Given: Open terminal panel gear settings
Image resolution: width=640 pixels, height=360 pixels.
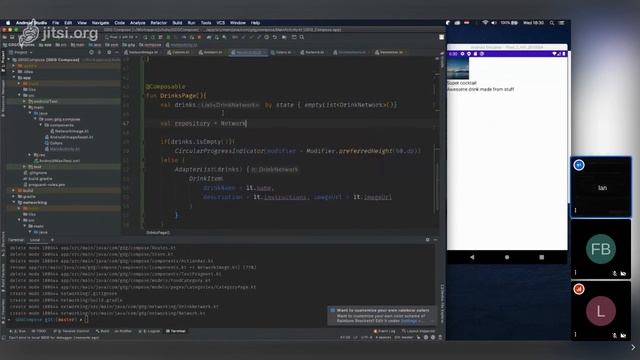Looking at the screenshot, I should pyautogui.click(x=427, y=240).
